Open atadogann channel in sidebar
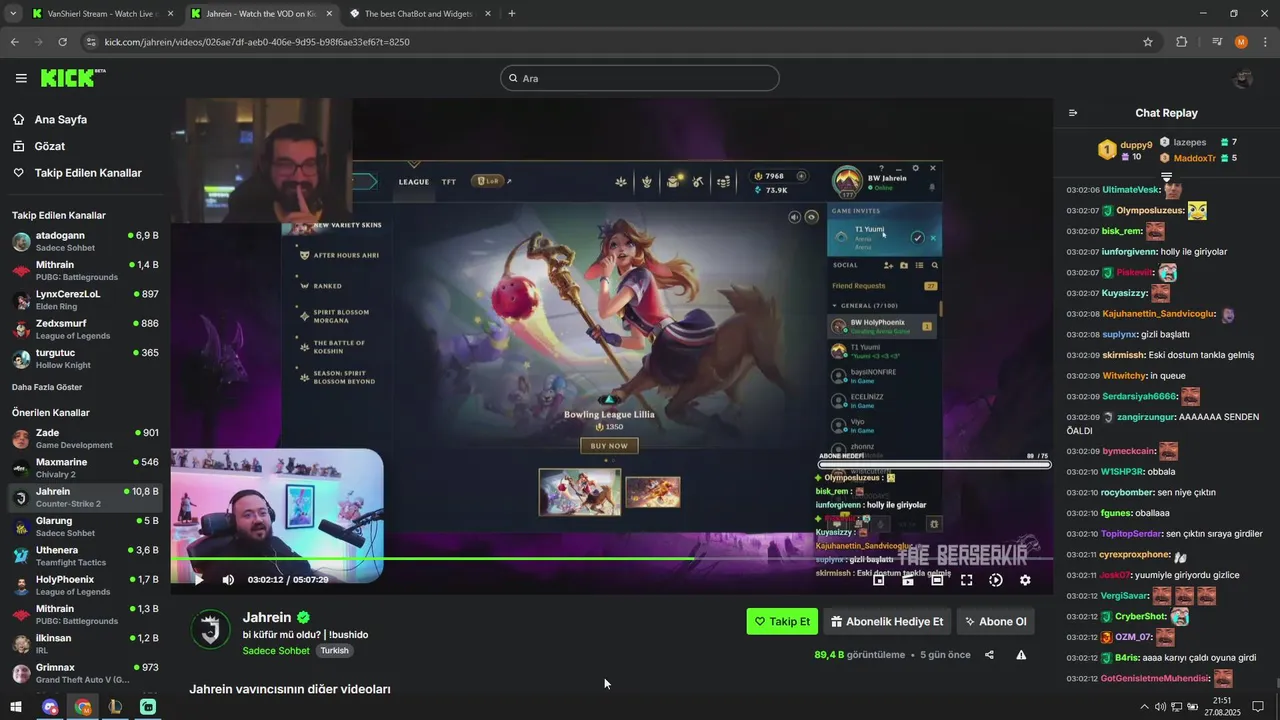1280x720 pixels. [x=85, y=241]
